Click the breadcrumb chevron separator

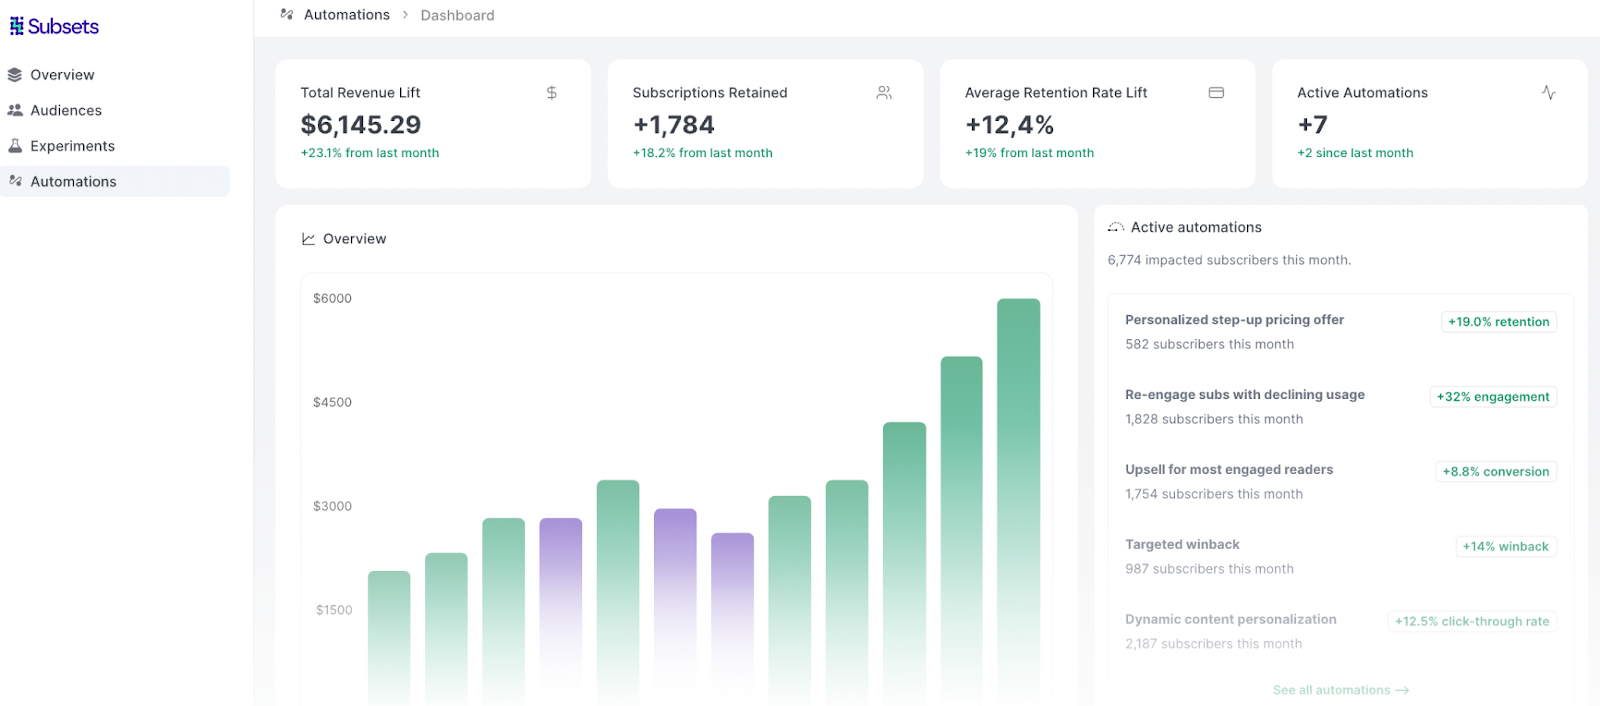coord(405,15)
